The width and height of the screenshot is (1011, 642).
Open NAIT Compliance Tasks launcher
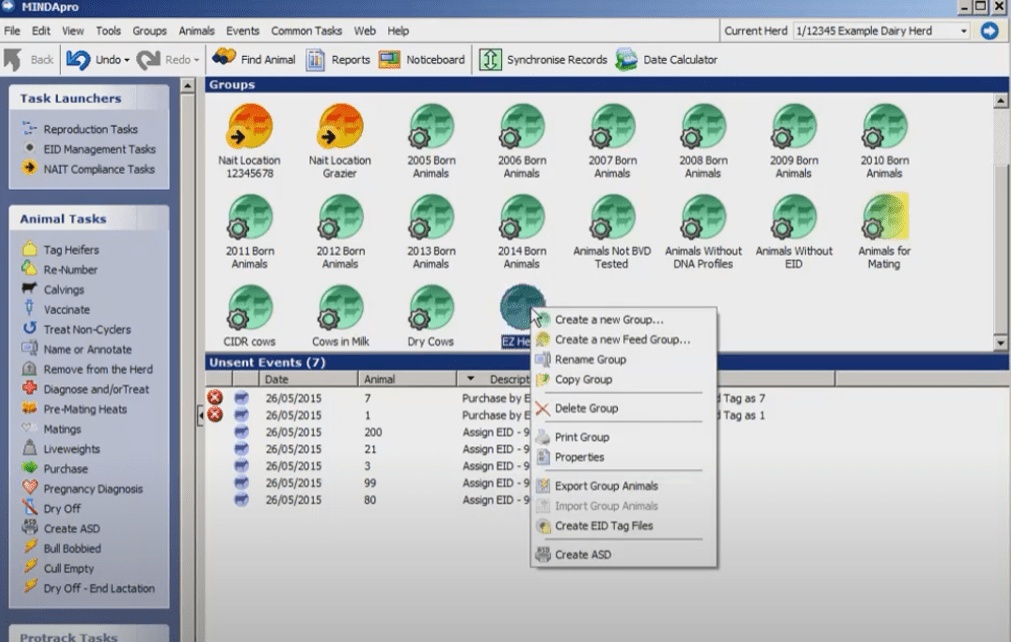tap(88, 169)
